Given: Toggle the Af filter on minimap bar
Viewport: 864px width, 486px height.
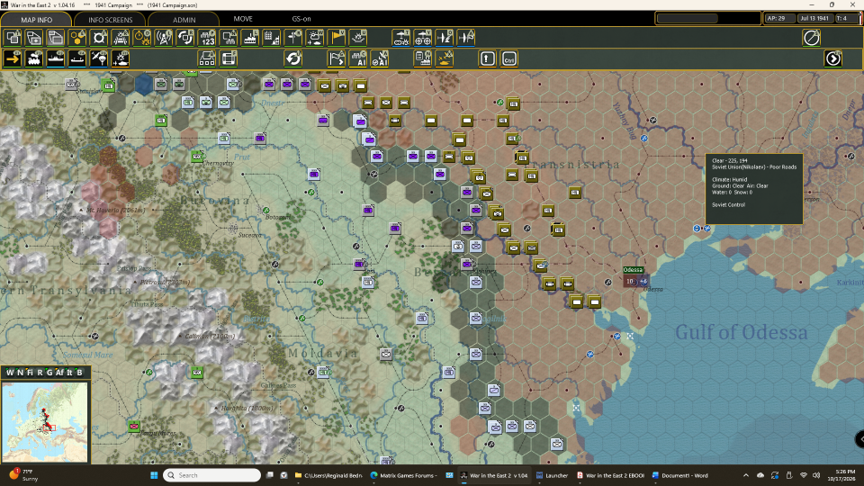Looking at the screenshot, I should pos(60,372).
